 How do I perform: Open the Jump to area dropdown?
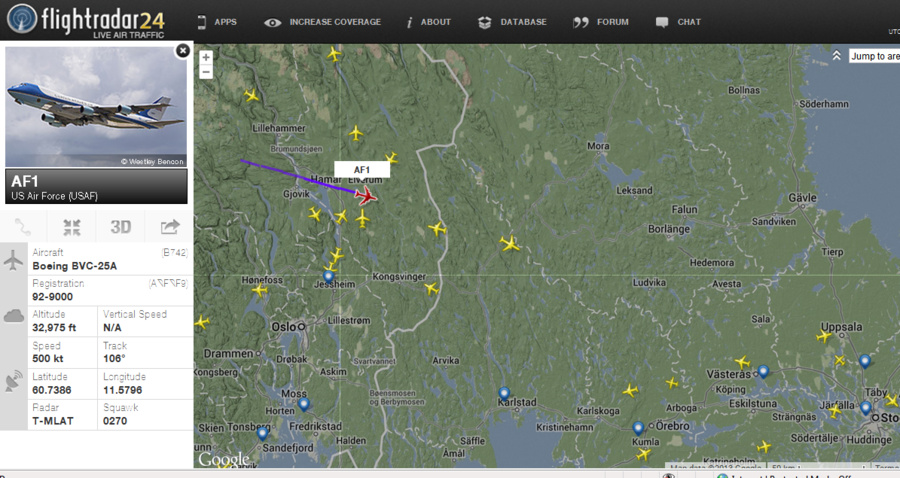pyautogui.click(x=874, y=56)
